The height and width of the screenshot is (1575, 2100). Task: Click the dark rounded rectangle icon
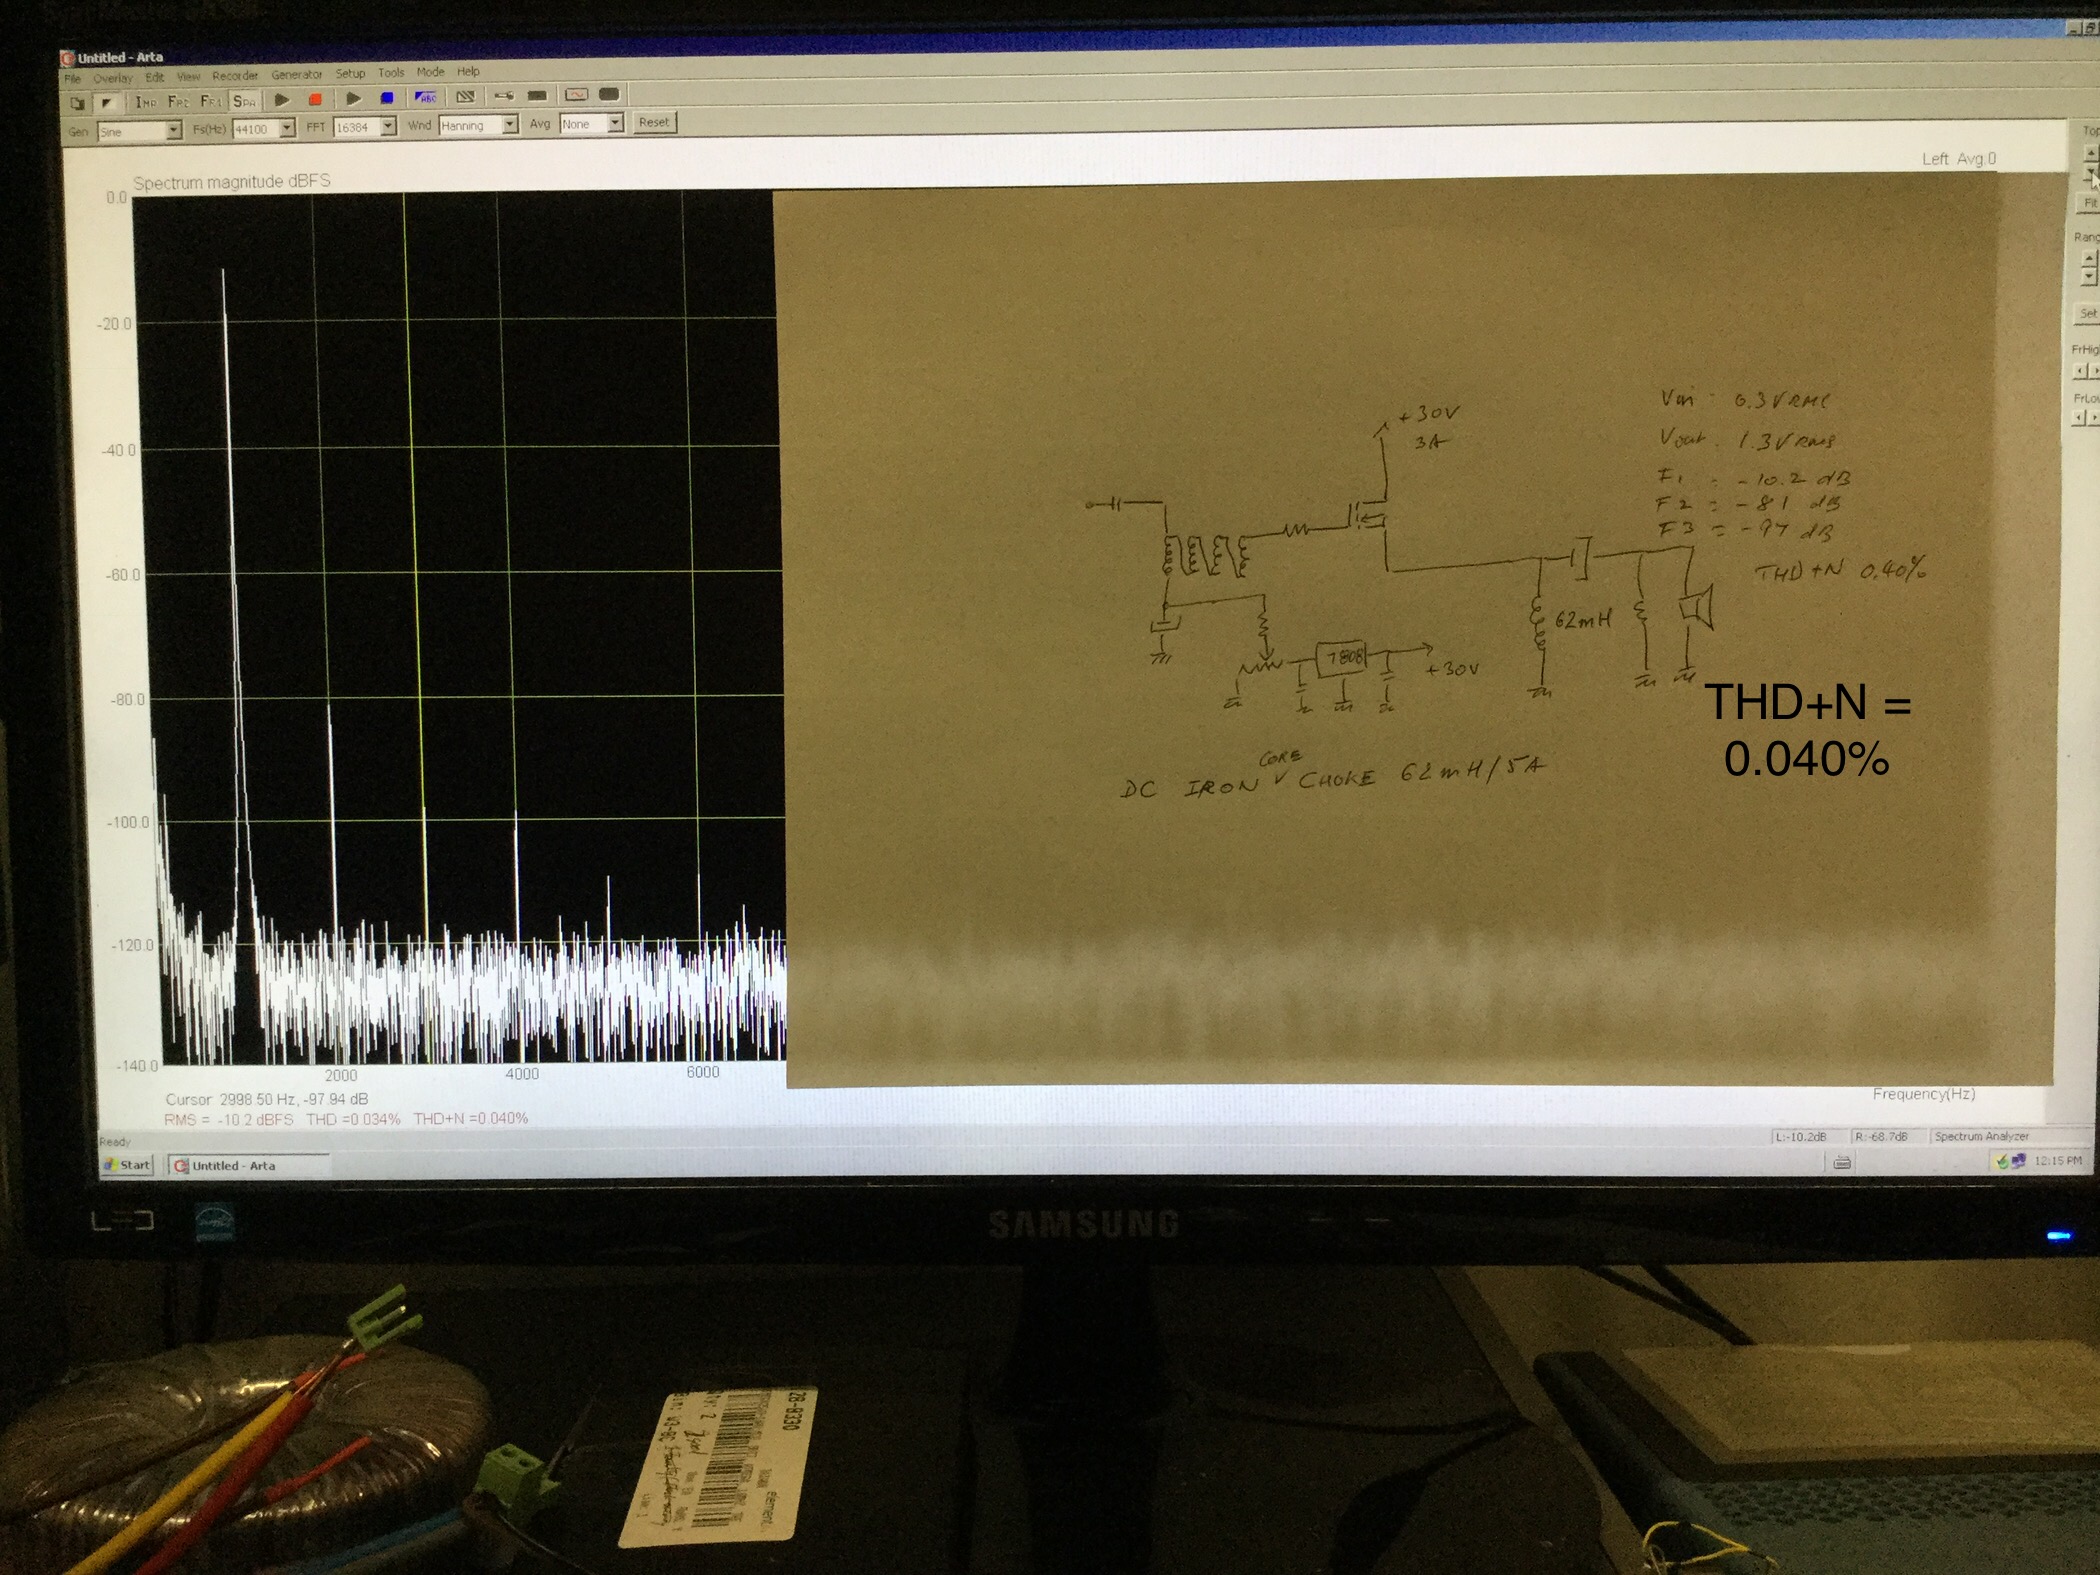tap(609, 94)
